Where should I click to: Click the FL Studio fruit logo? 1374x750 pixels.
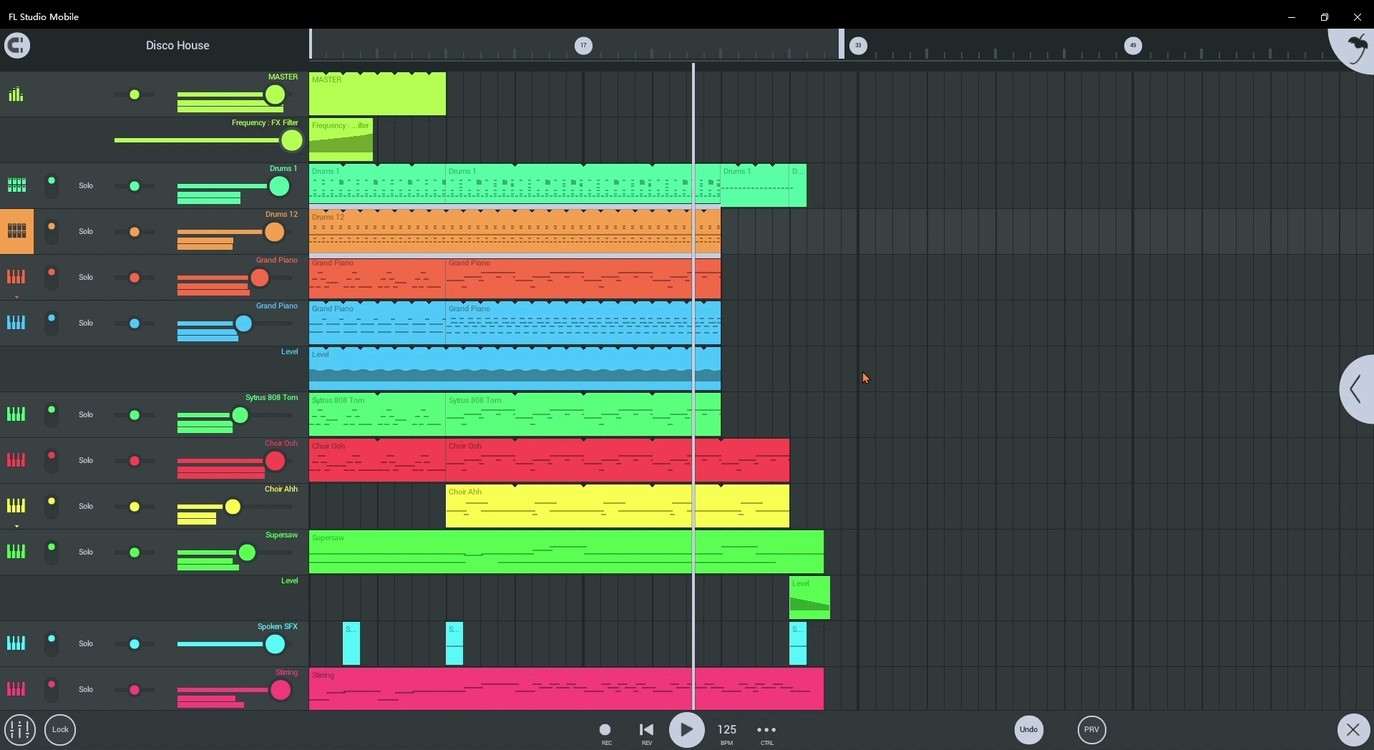click(1355, 46)
